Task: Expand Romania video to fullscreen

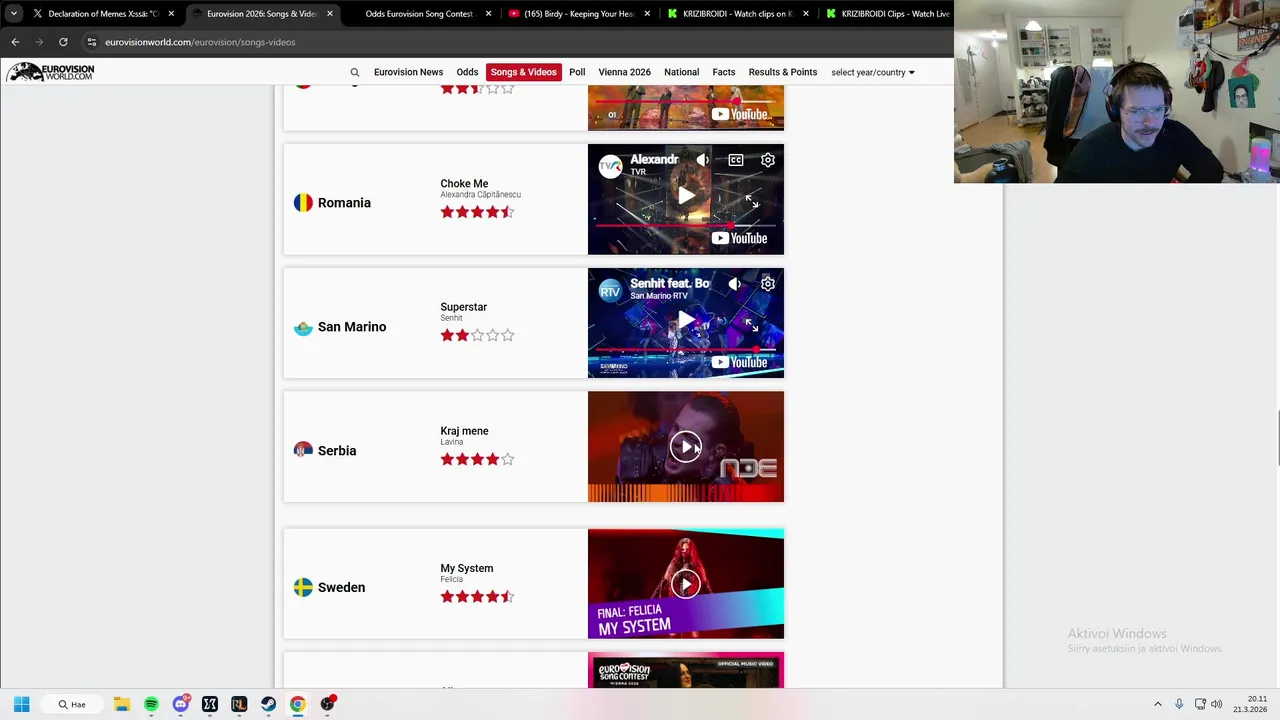Action: [752, 202]
